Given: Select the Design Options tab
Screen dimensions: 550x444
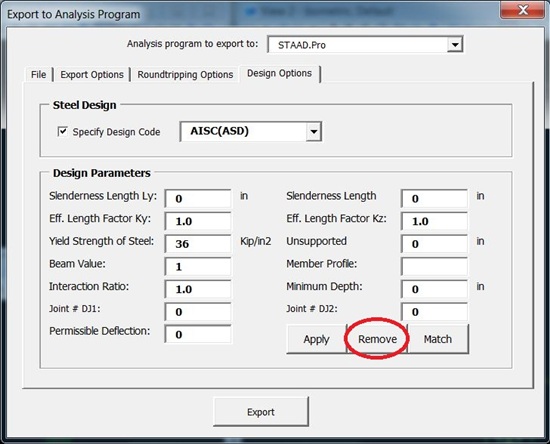Looking at the screenshot, I should pyautogui.click(x=280, y=73).
